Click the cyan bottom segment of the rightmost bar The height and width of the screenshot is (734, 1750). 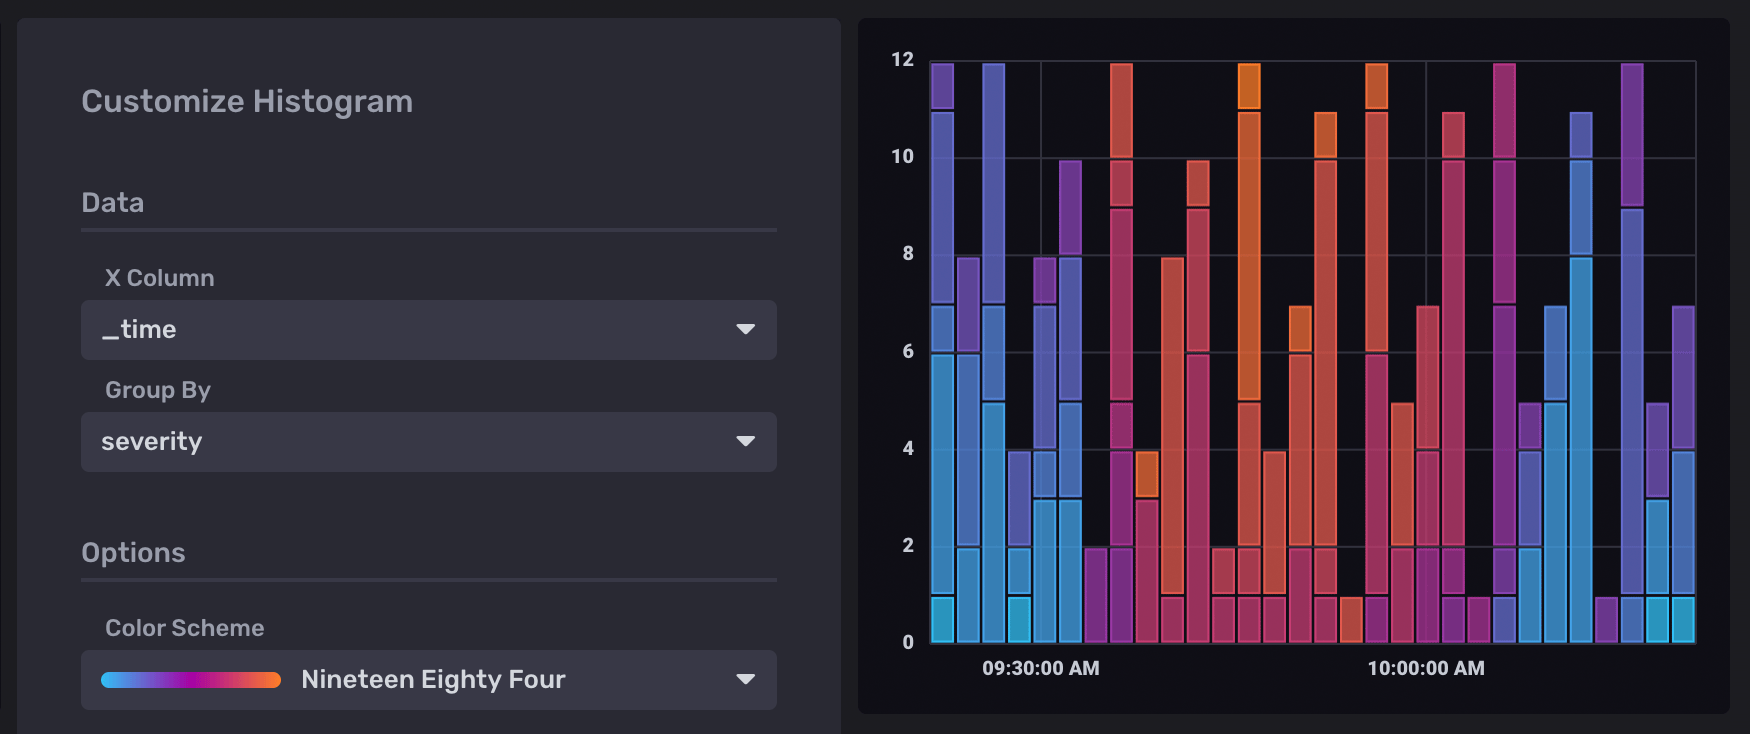coord(1683,619)
